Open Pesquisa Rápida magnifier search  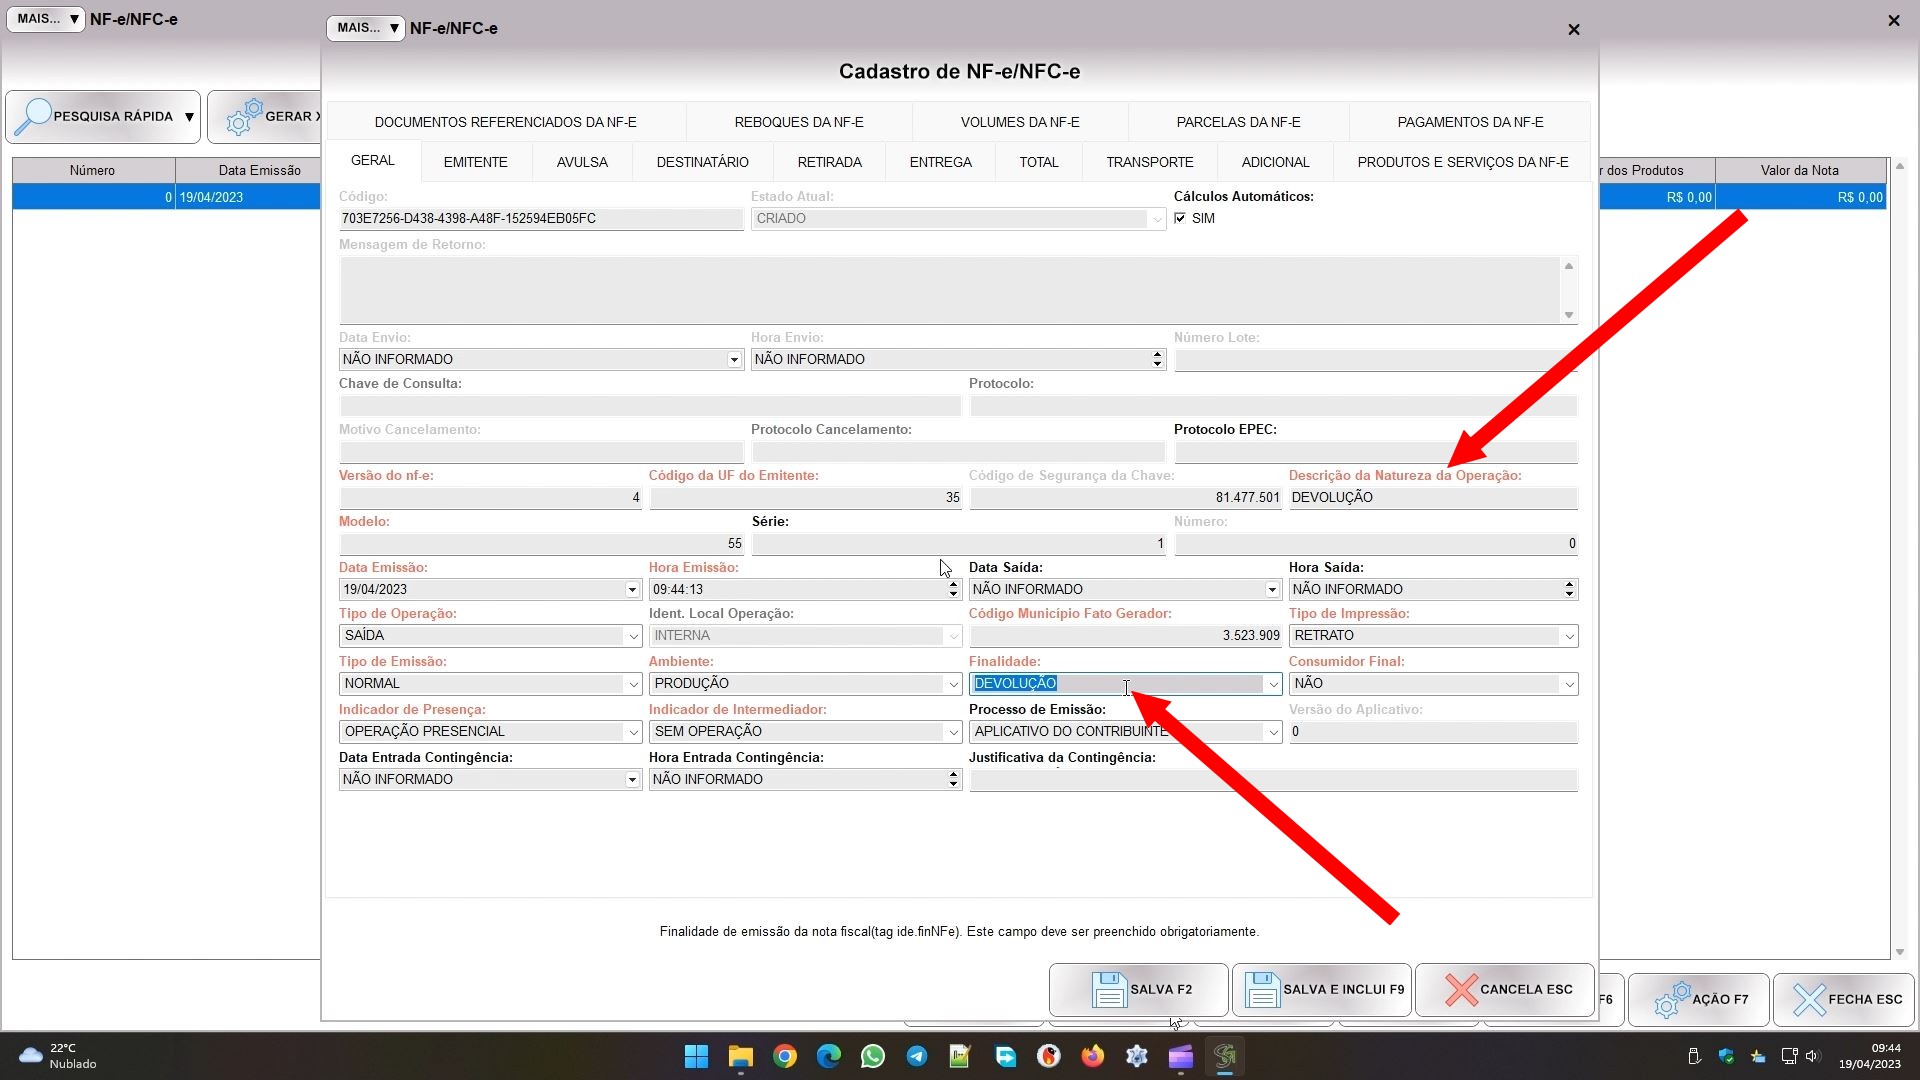coord(102,117)
